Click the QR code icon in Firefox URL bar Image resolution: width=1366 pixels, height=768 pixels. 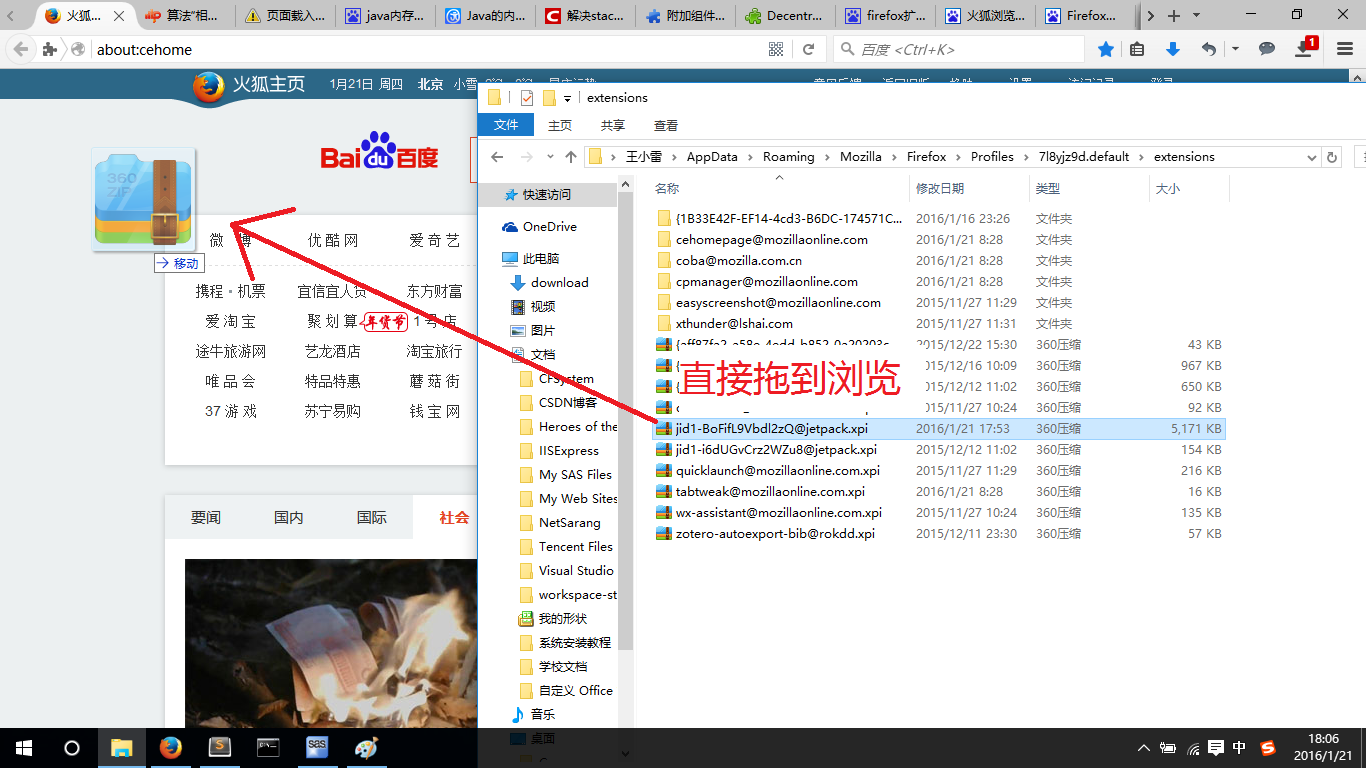(x=776, y=49)
